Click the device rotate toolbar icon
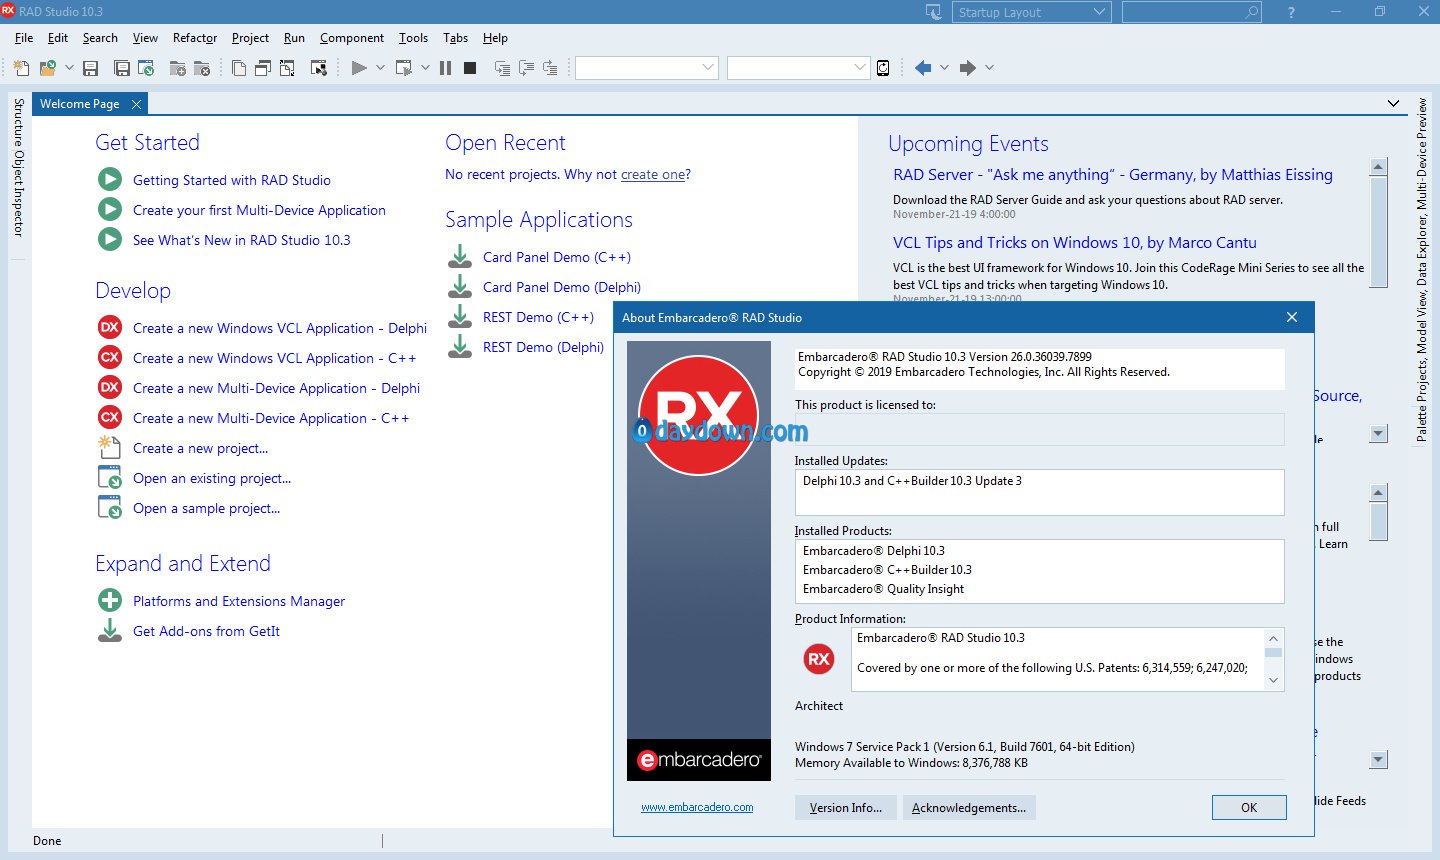This screenshot has width=1440, height=860. click(883, 68)
